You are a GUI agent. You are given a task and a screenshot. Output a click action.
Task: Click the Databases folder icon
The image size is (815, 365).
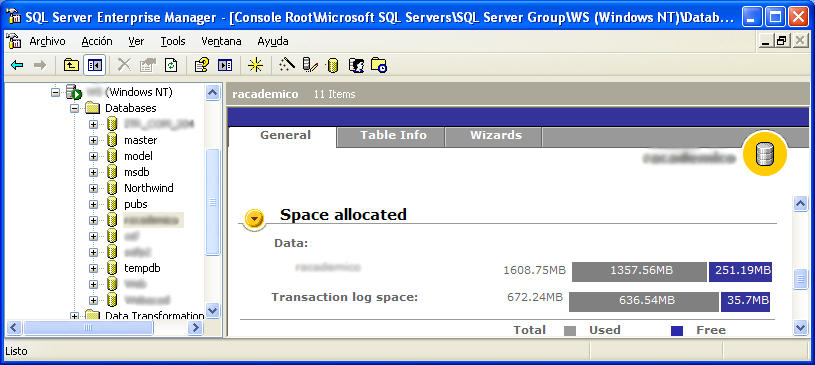pos(92,108)
